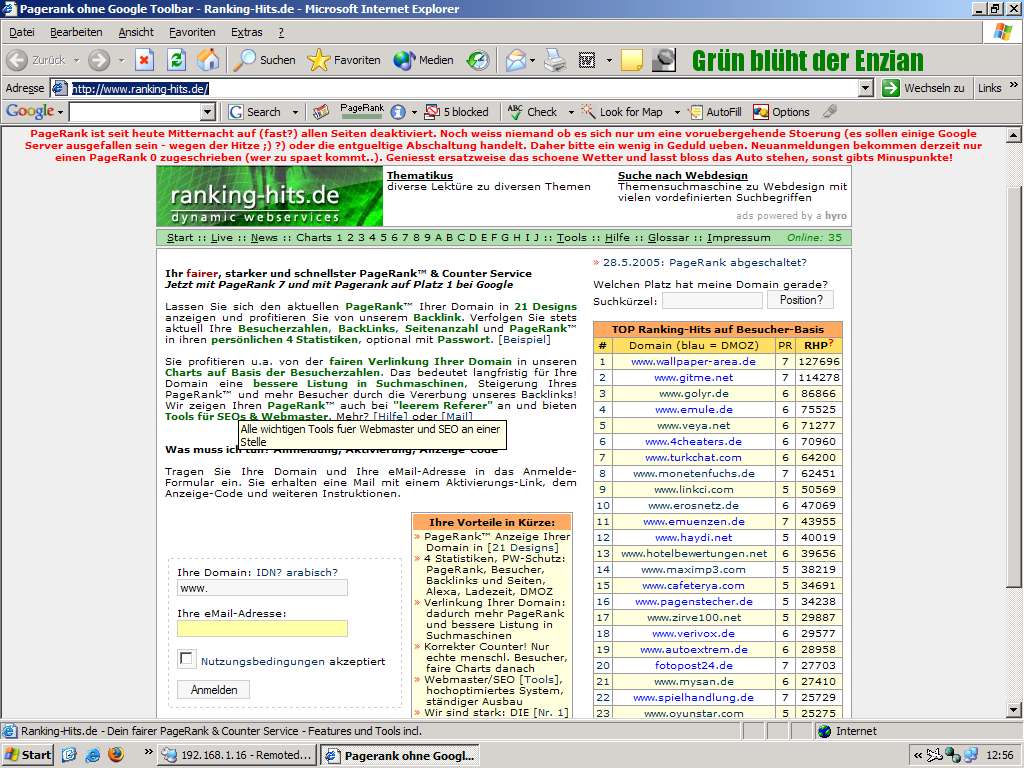Open the Mail button dropdown arrow

(533, 60)
